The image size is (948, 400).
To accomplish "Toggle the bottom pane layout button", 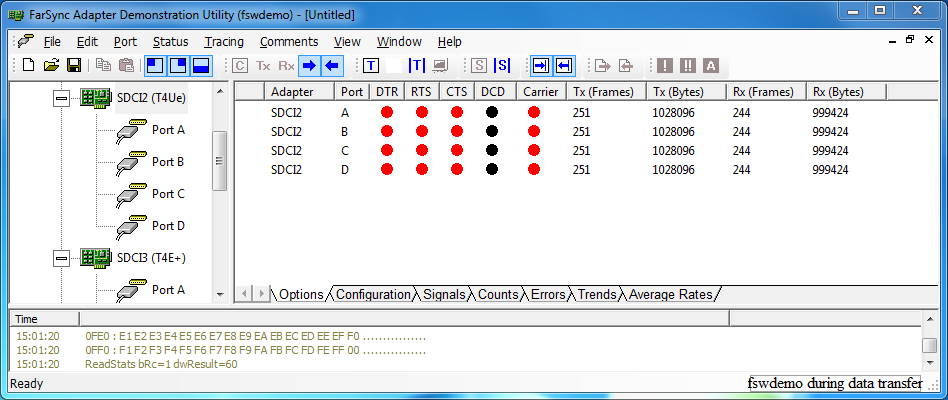I will pyautogui.click(x=201, y=66).
